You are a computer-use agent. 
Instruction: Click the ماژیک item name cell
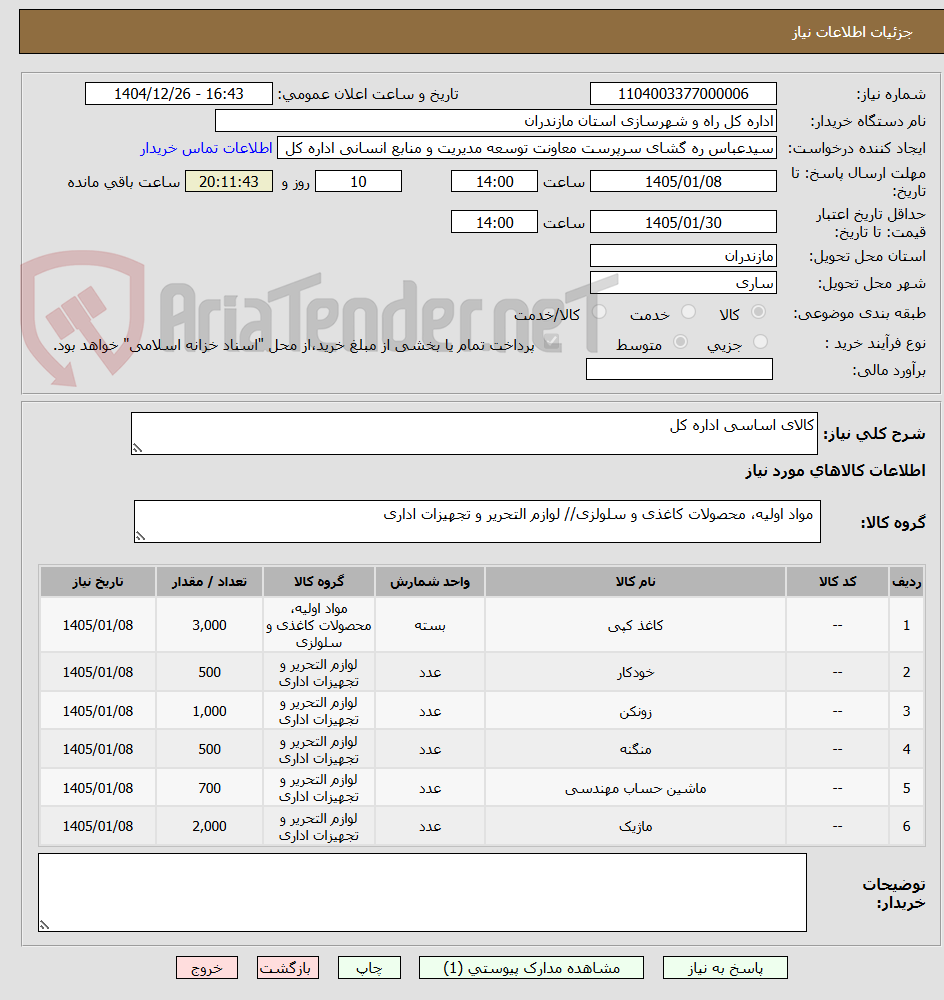click(x=635, y=827)
